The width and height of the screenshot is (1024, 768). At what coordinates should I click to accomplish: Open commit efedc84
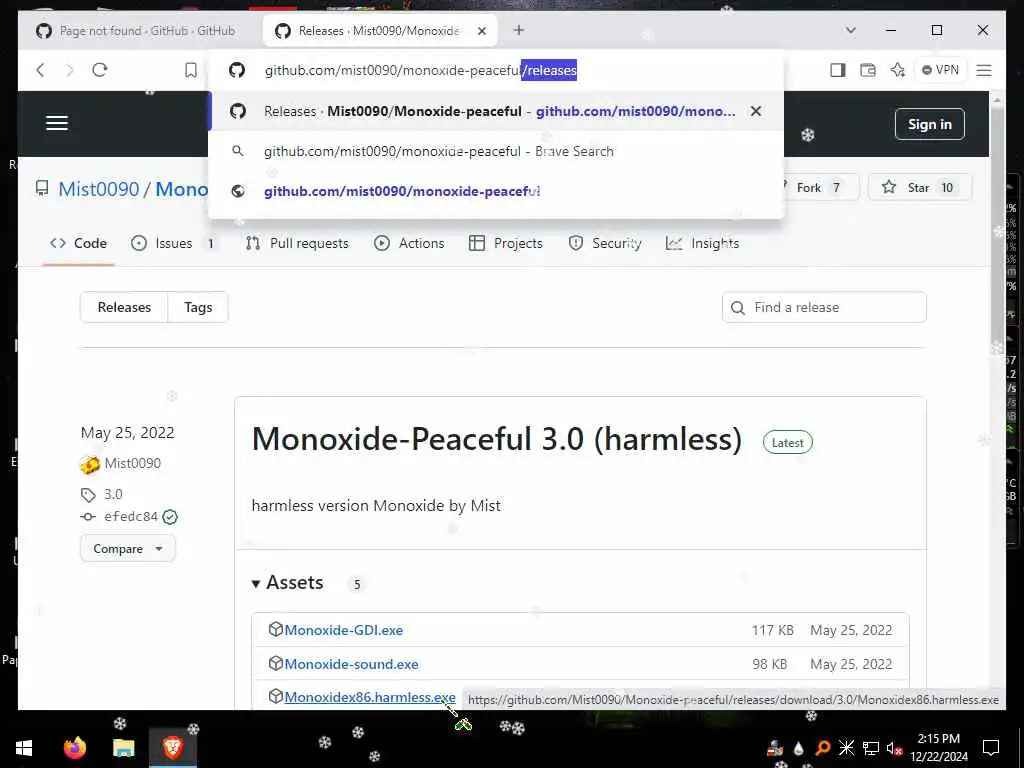pos(131,517)
